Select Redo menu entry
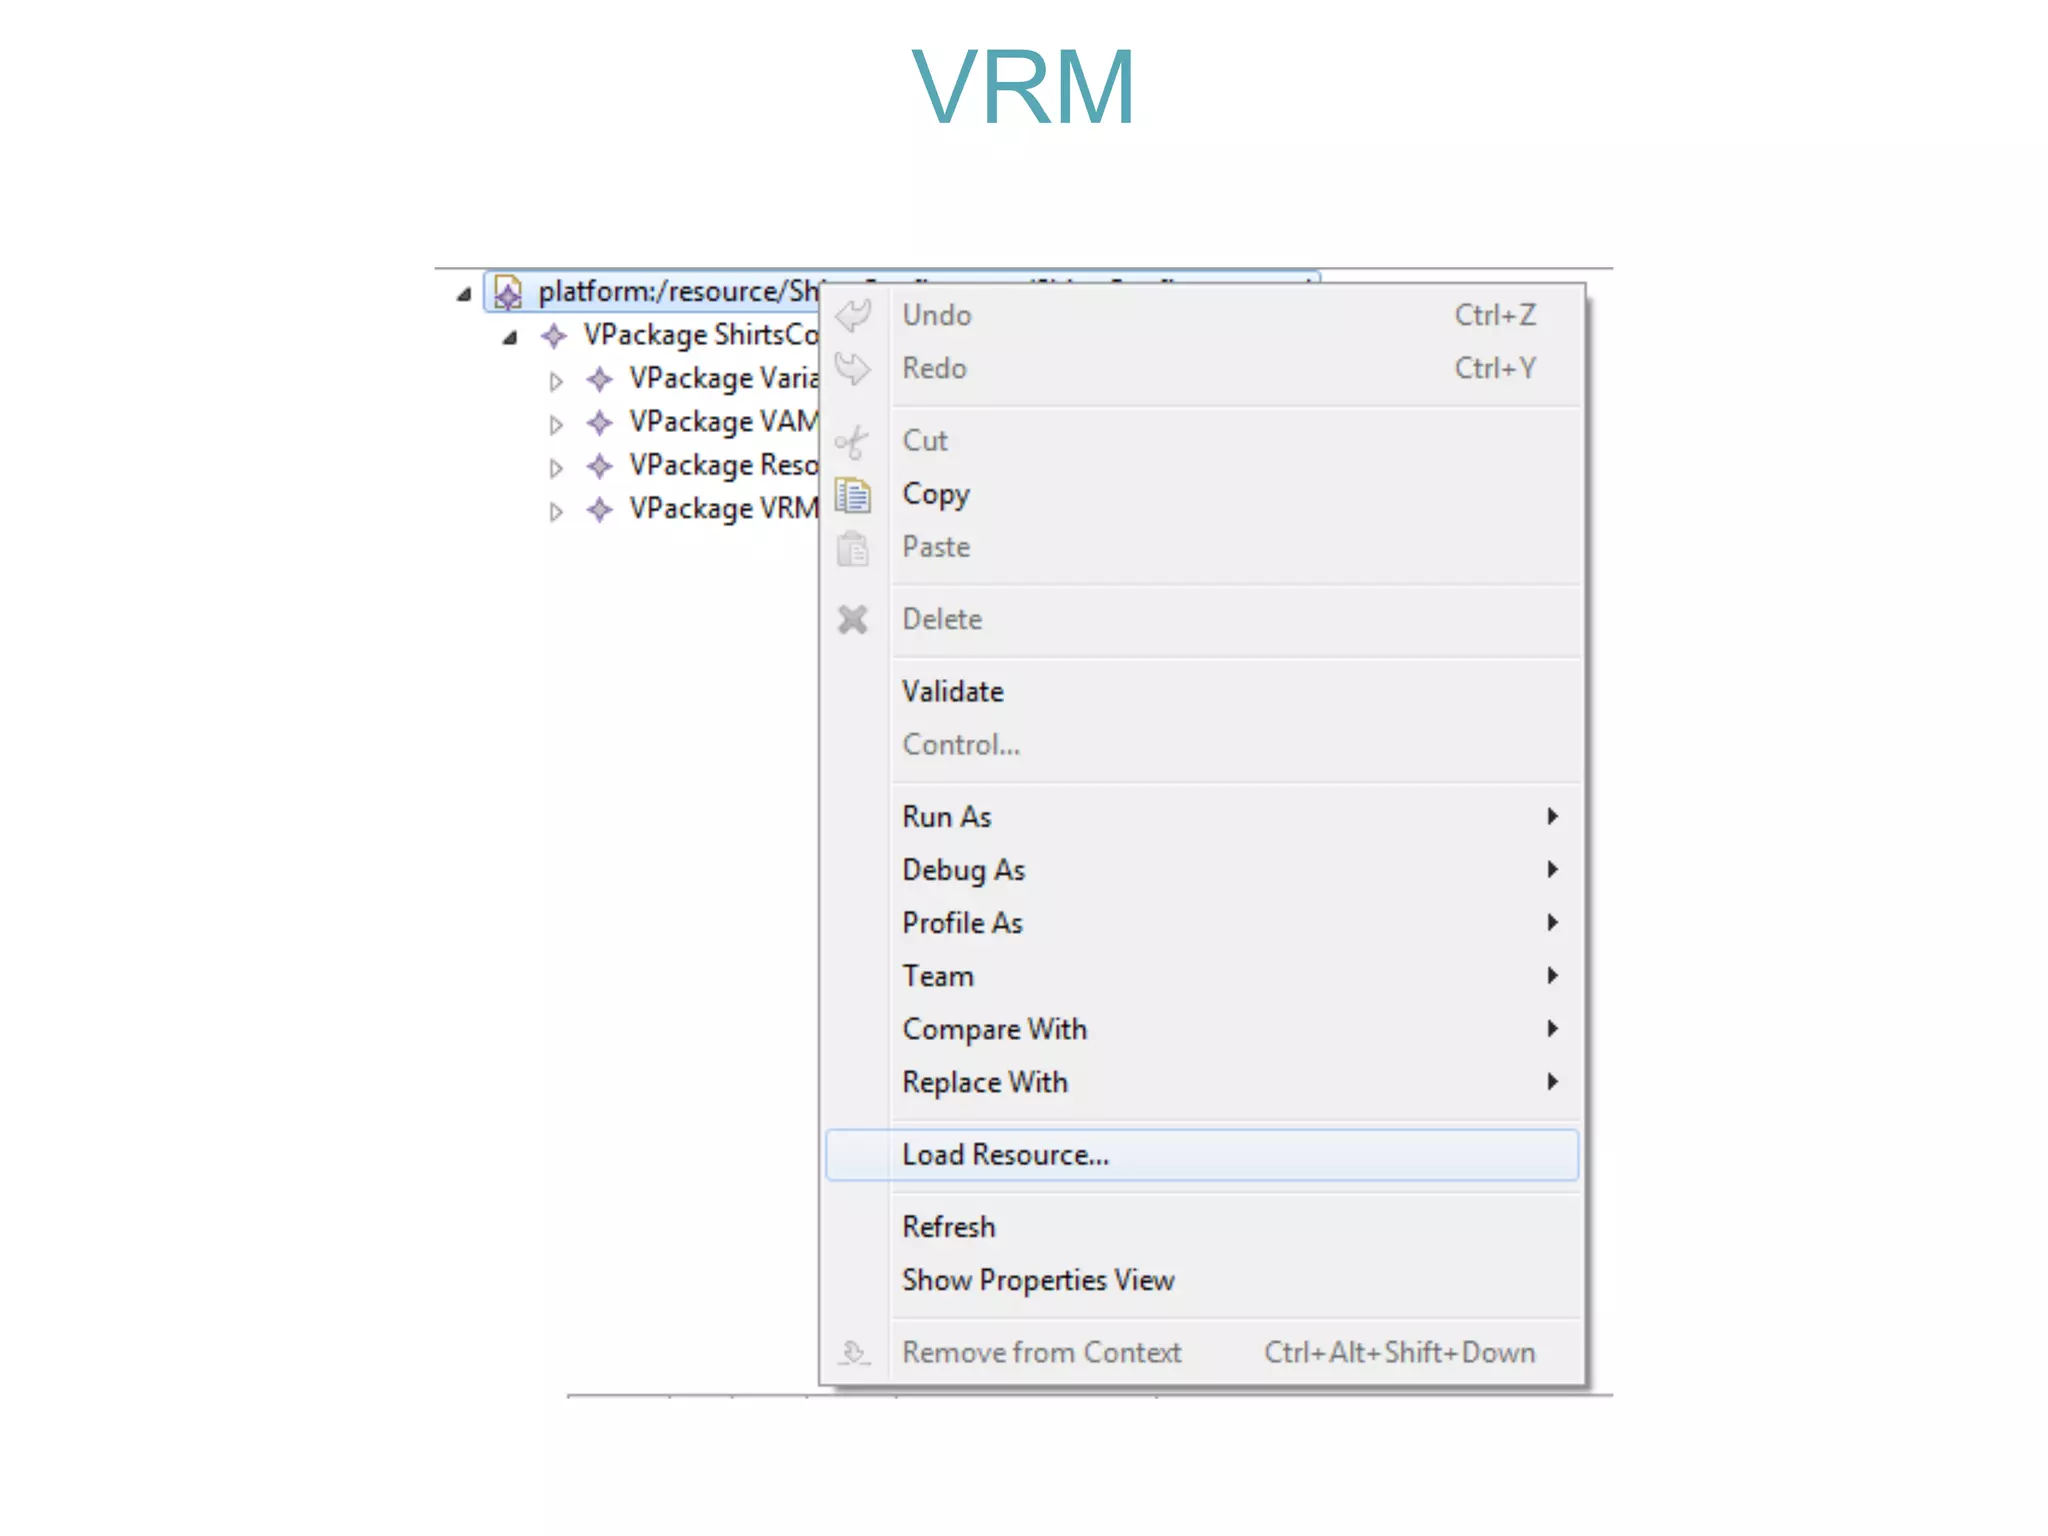 click(1202, 369)
